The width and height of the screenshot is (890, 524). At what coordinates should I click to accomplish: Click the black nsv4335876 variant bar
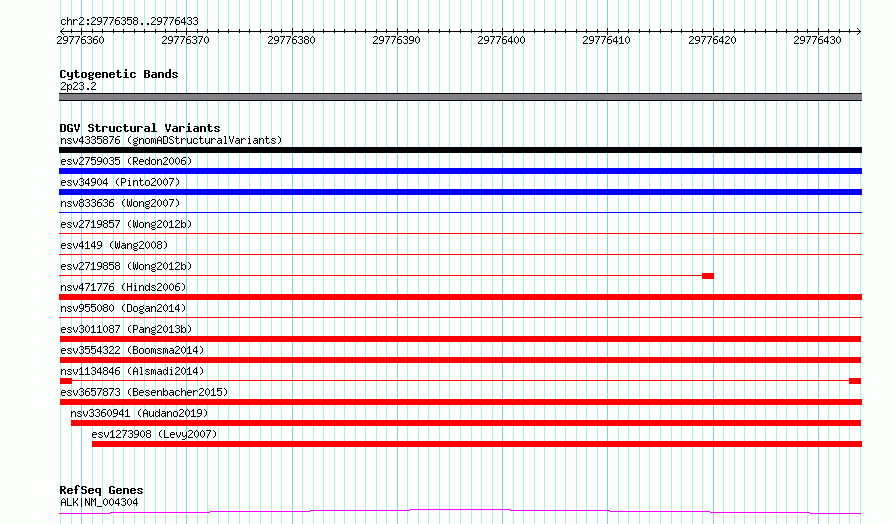coord(460,150)
